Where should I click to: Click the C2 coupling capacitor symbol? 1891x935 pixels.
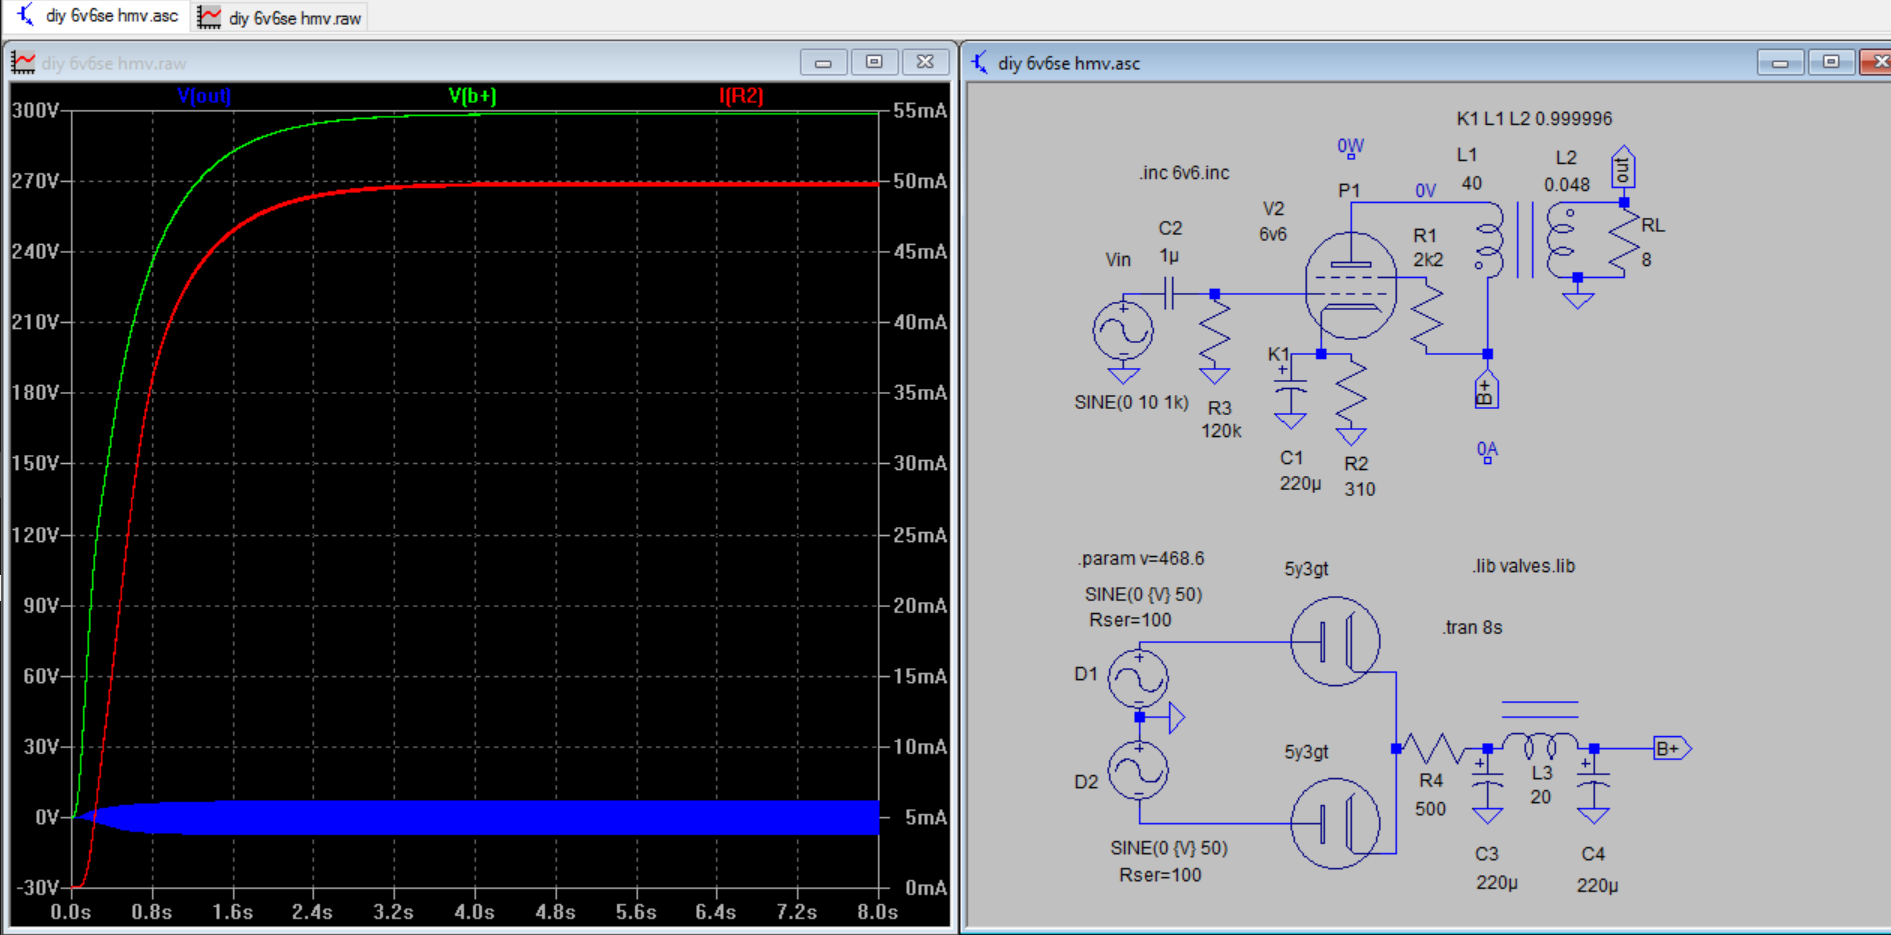(1170, 293)
